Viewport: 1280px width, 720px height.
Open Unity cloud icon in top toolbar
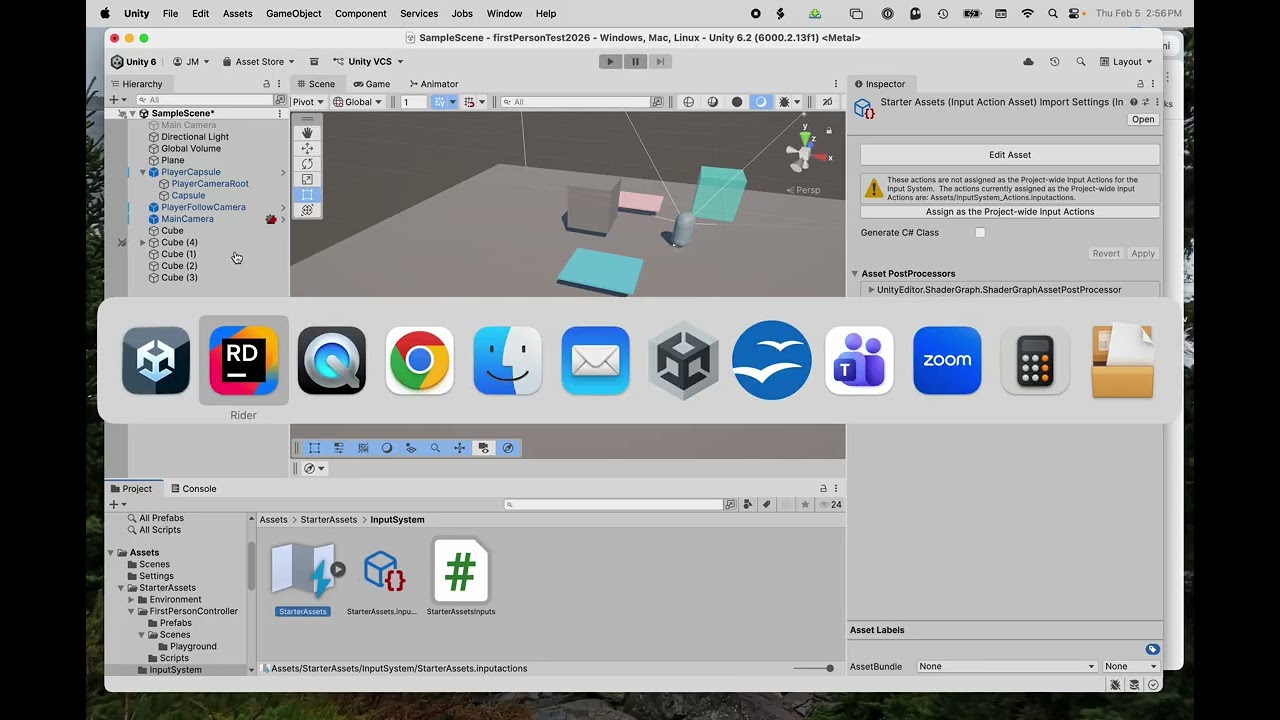click(x=1028, y=62)
